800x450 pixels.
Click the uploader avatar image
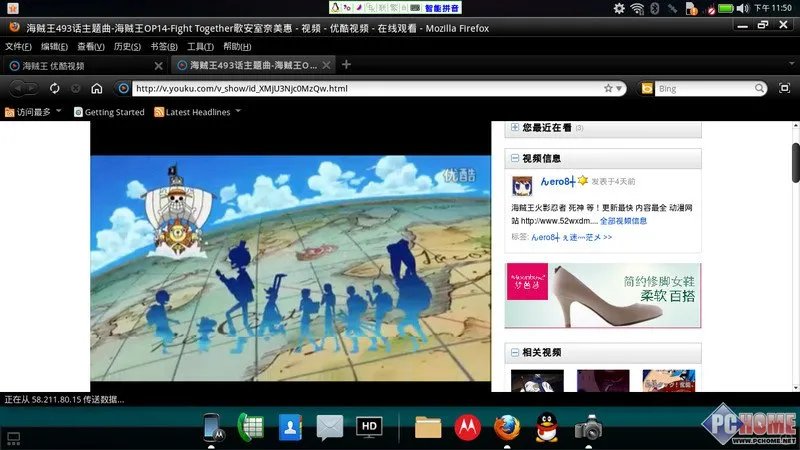522,186
